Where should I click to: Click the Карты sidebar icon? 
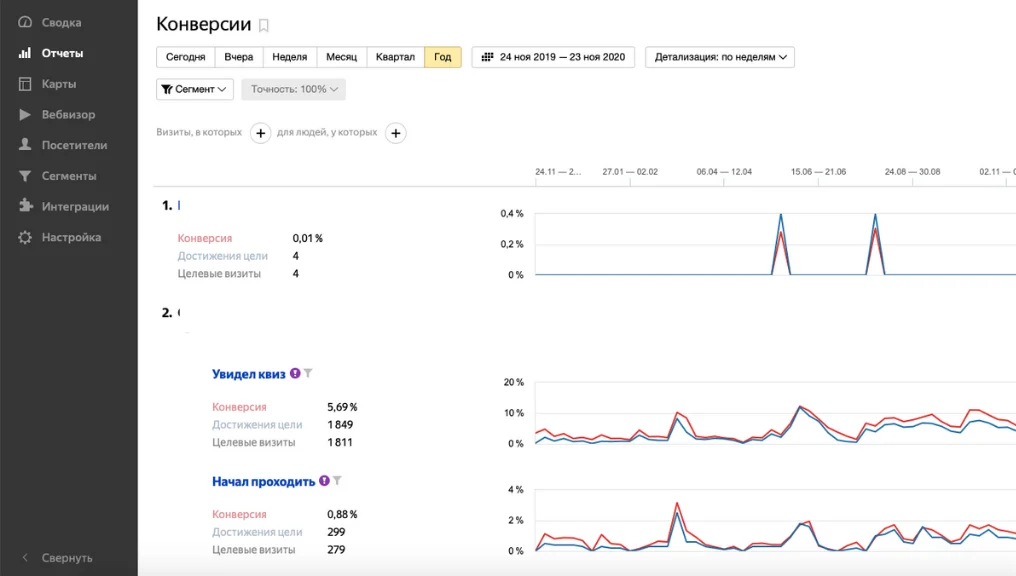pyautogui.click(x=25, y=84)
